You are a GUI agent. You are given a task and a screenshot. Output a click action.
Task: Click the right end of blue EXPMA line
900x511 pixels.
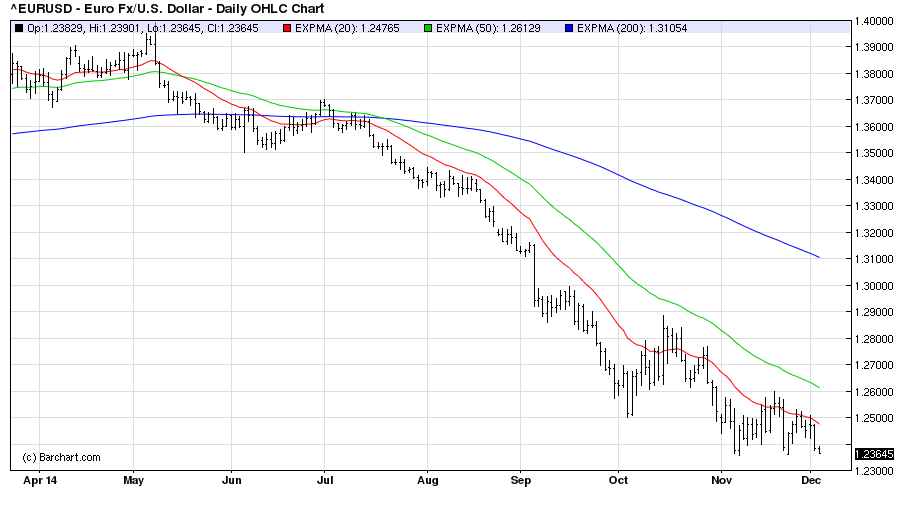(819, 257)
